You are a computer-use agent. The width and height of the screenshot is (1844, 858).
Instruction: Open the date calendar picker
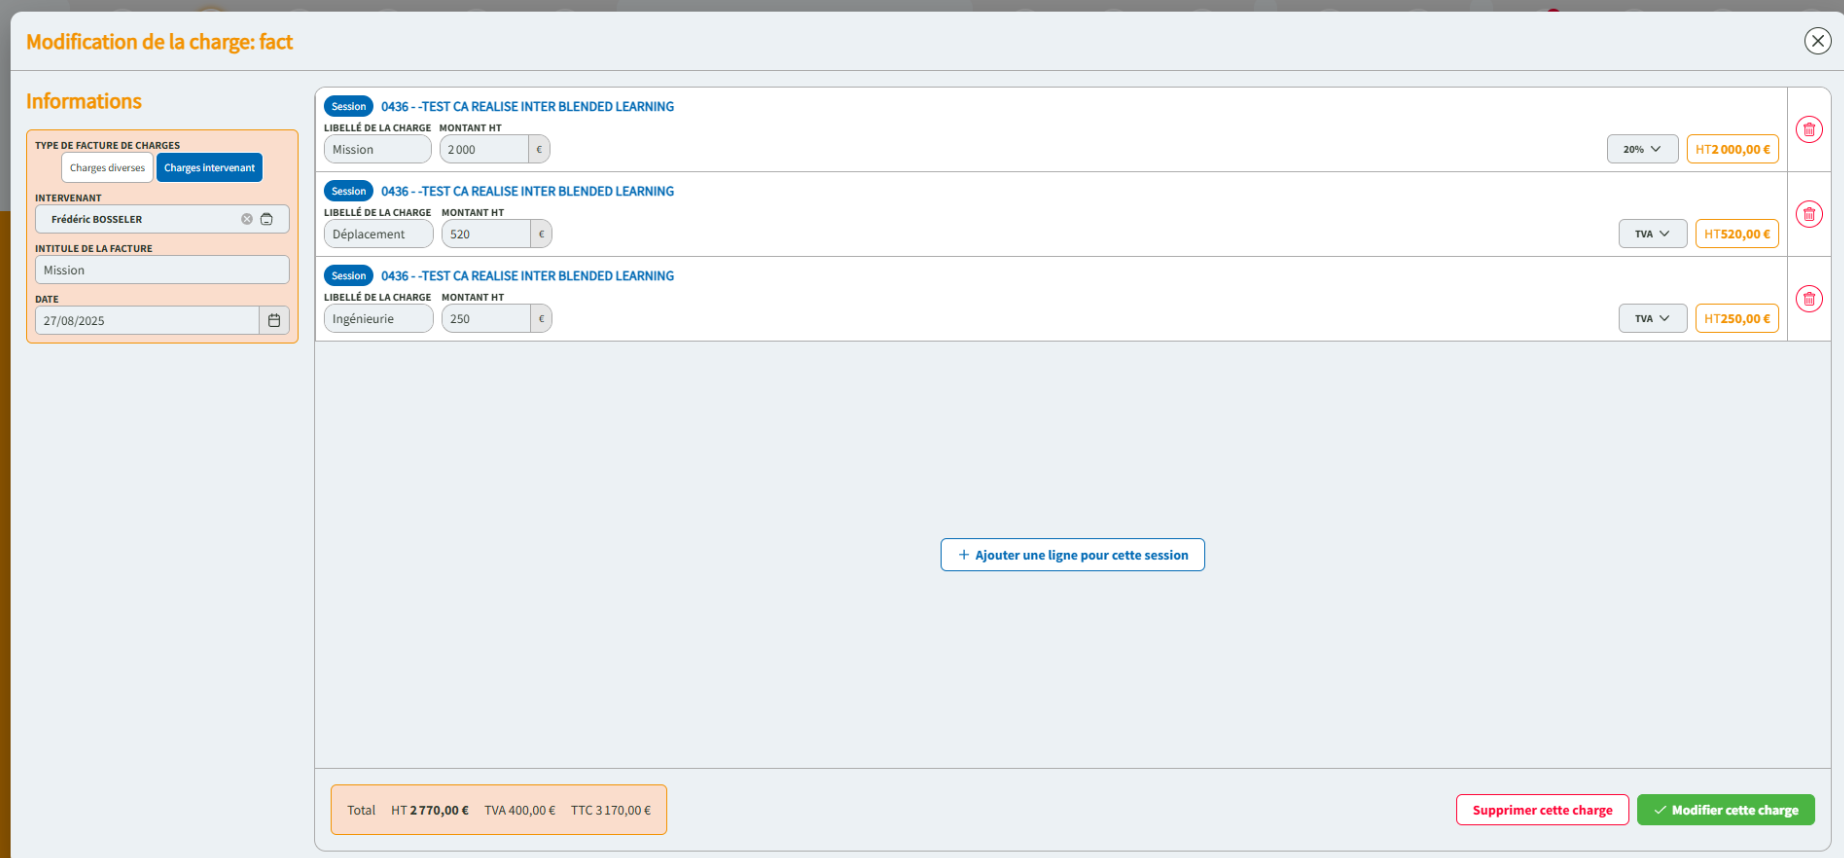274,320
